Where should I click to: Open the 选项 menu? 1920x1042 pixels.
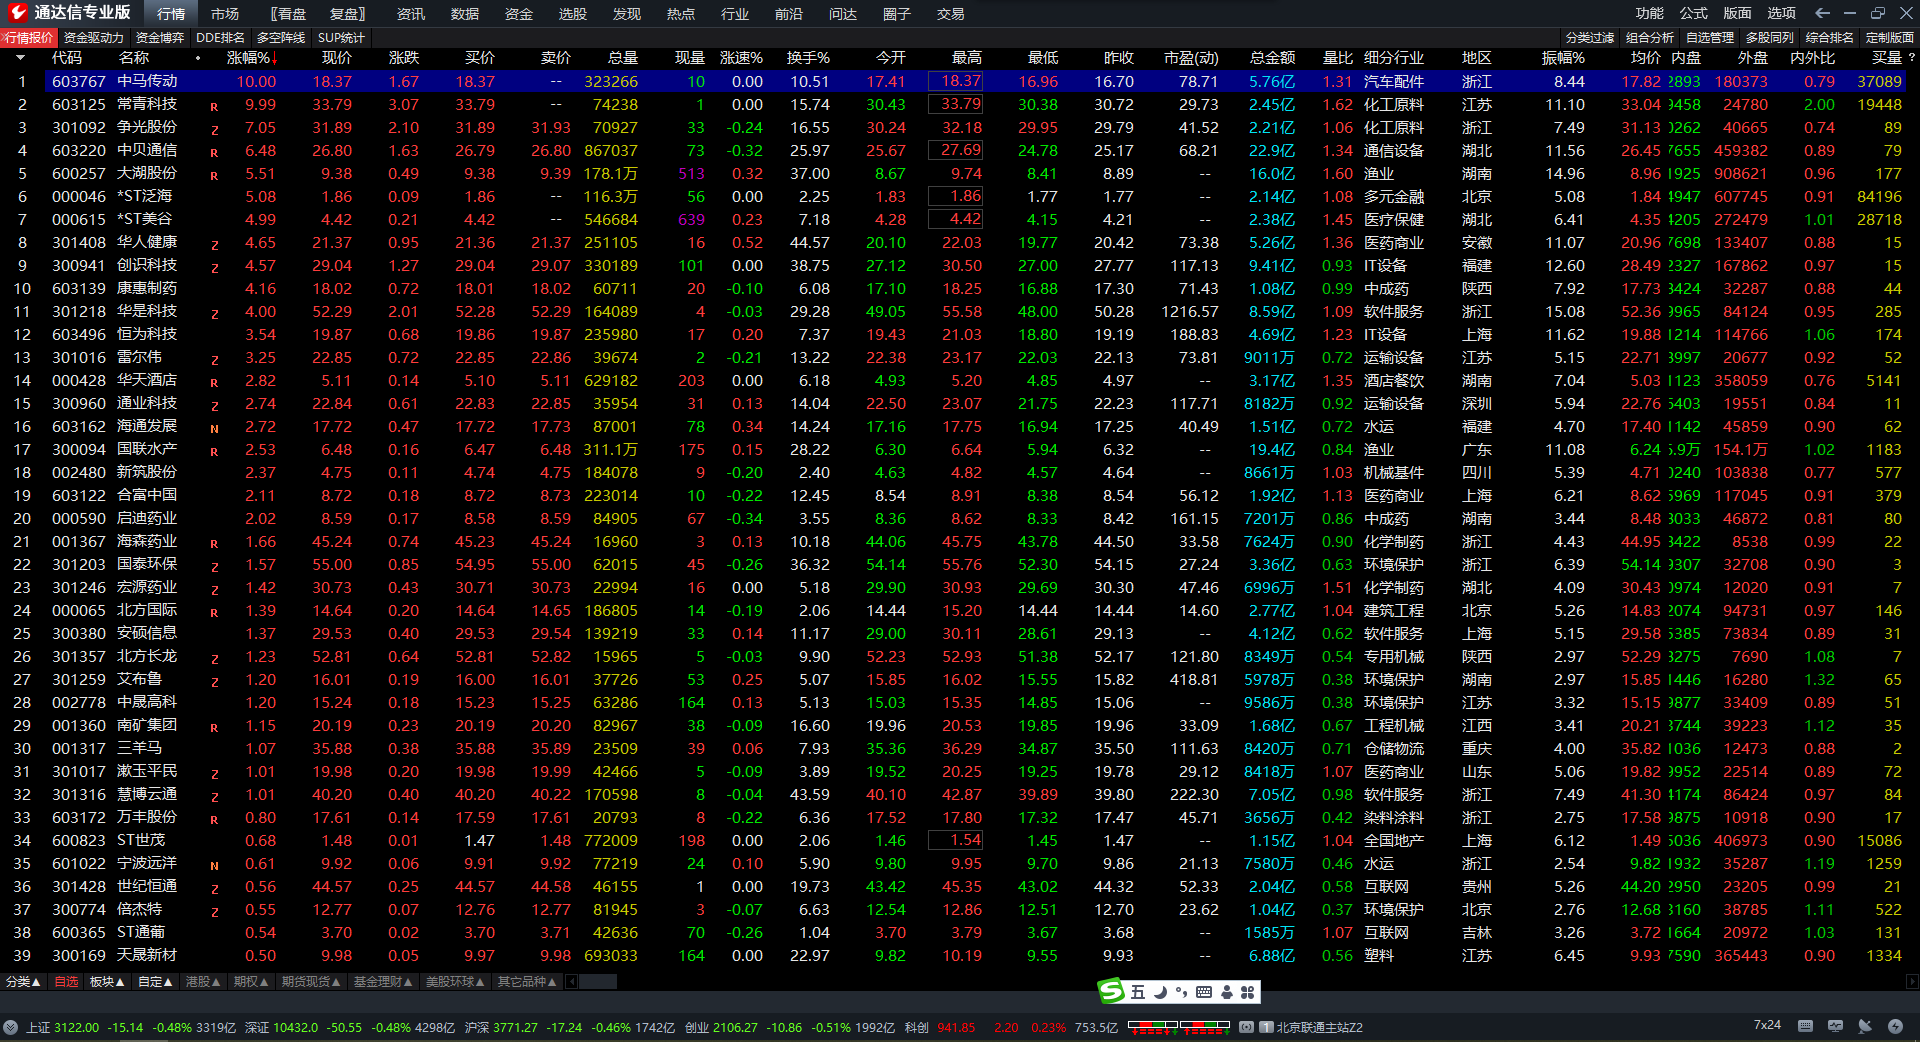[x=1782, y=13]
